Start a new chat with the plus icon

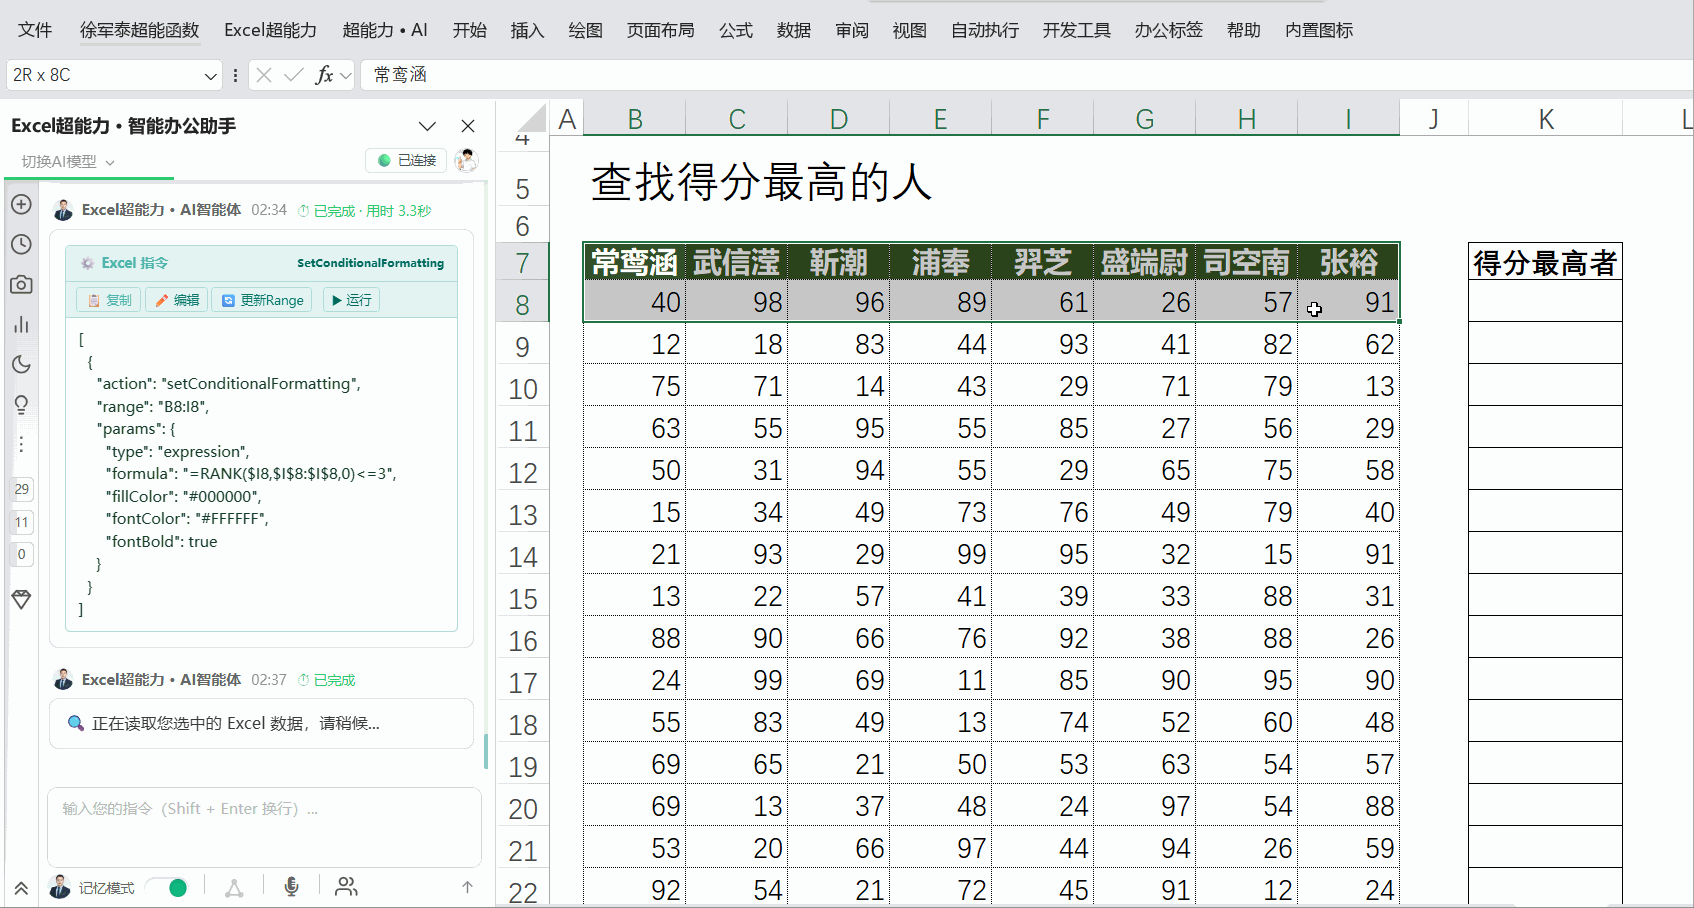[x=21, y=204]
